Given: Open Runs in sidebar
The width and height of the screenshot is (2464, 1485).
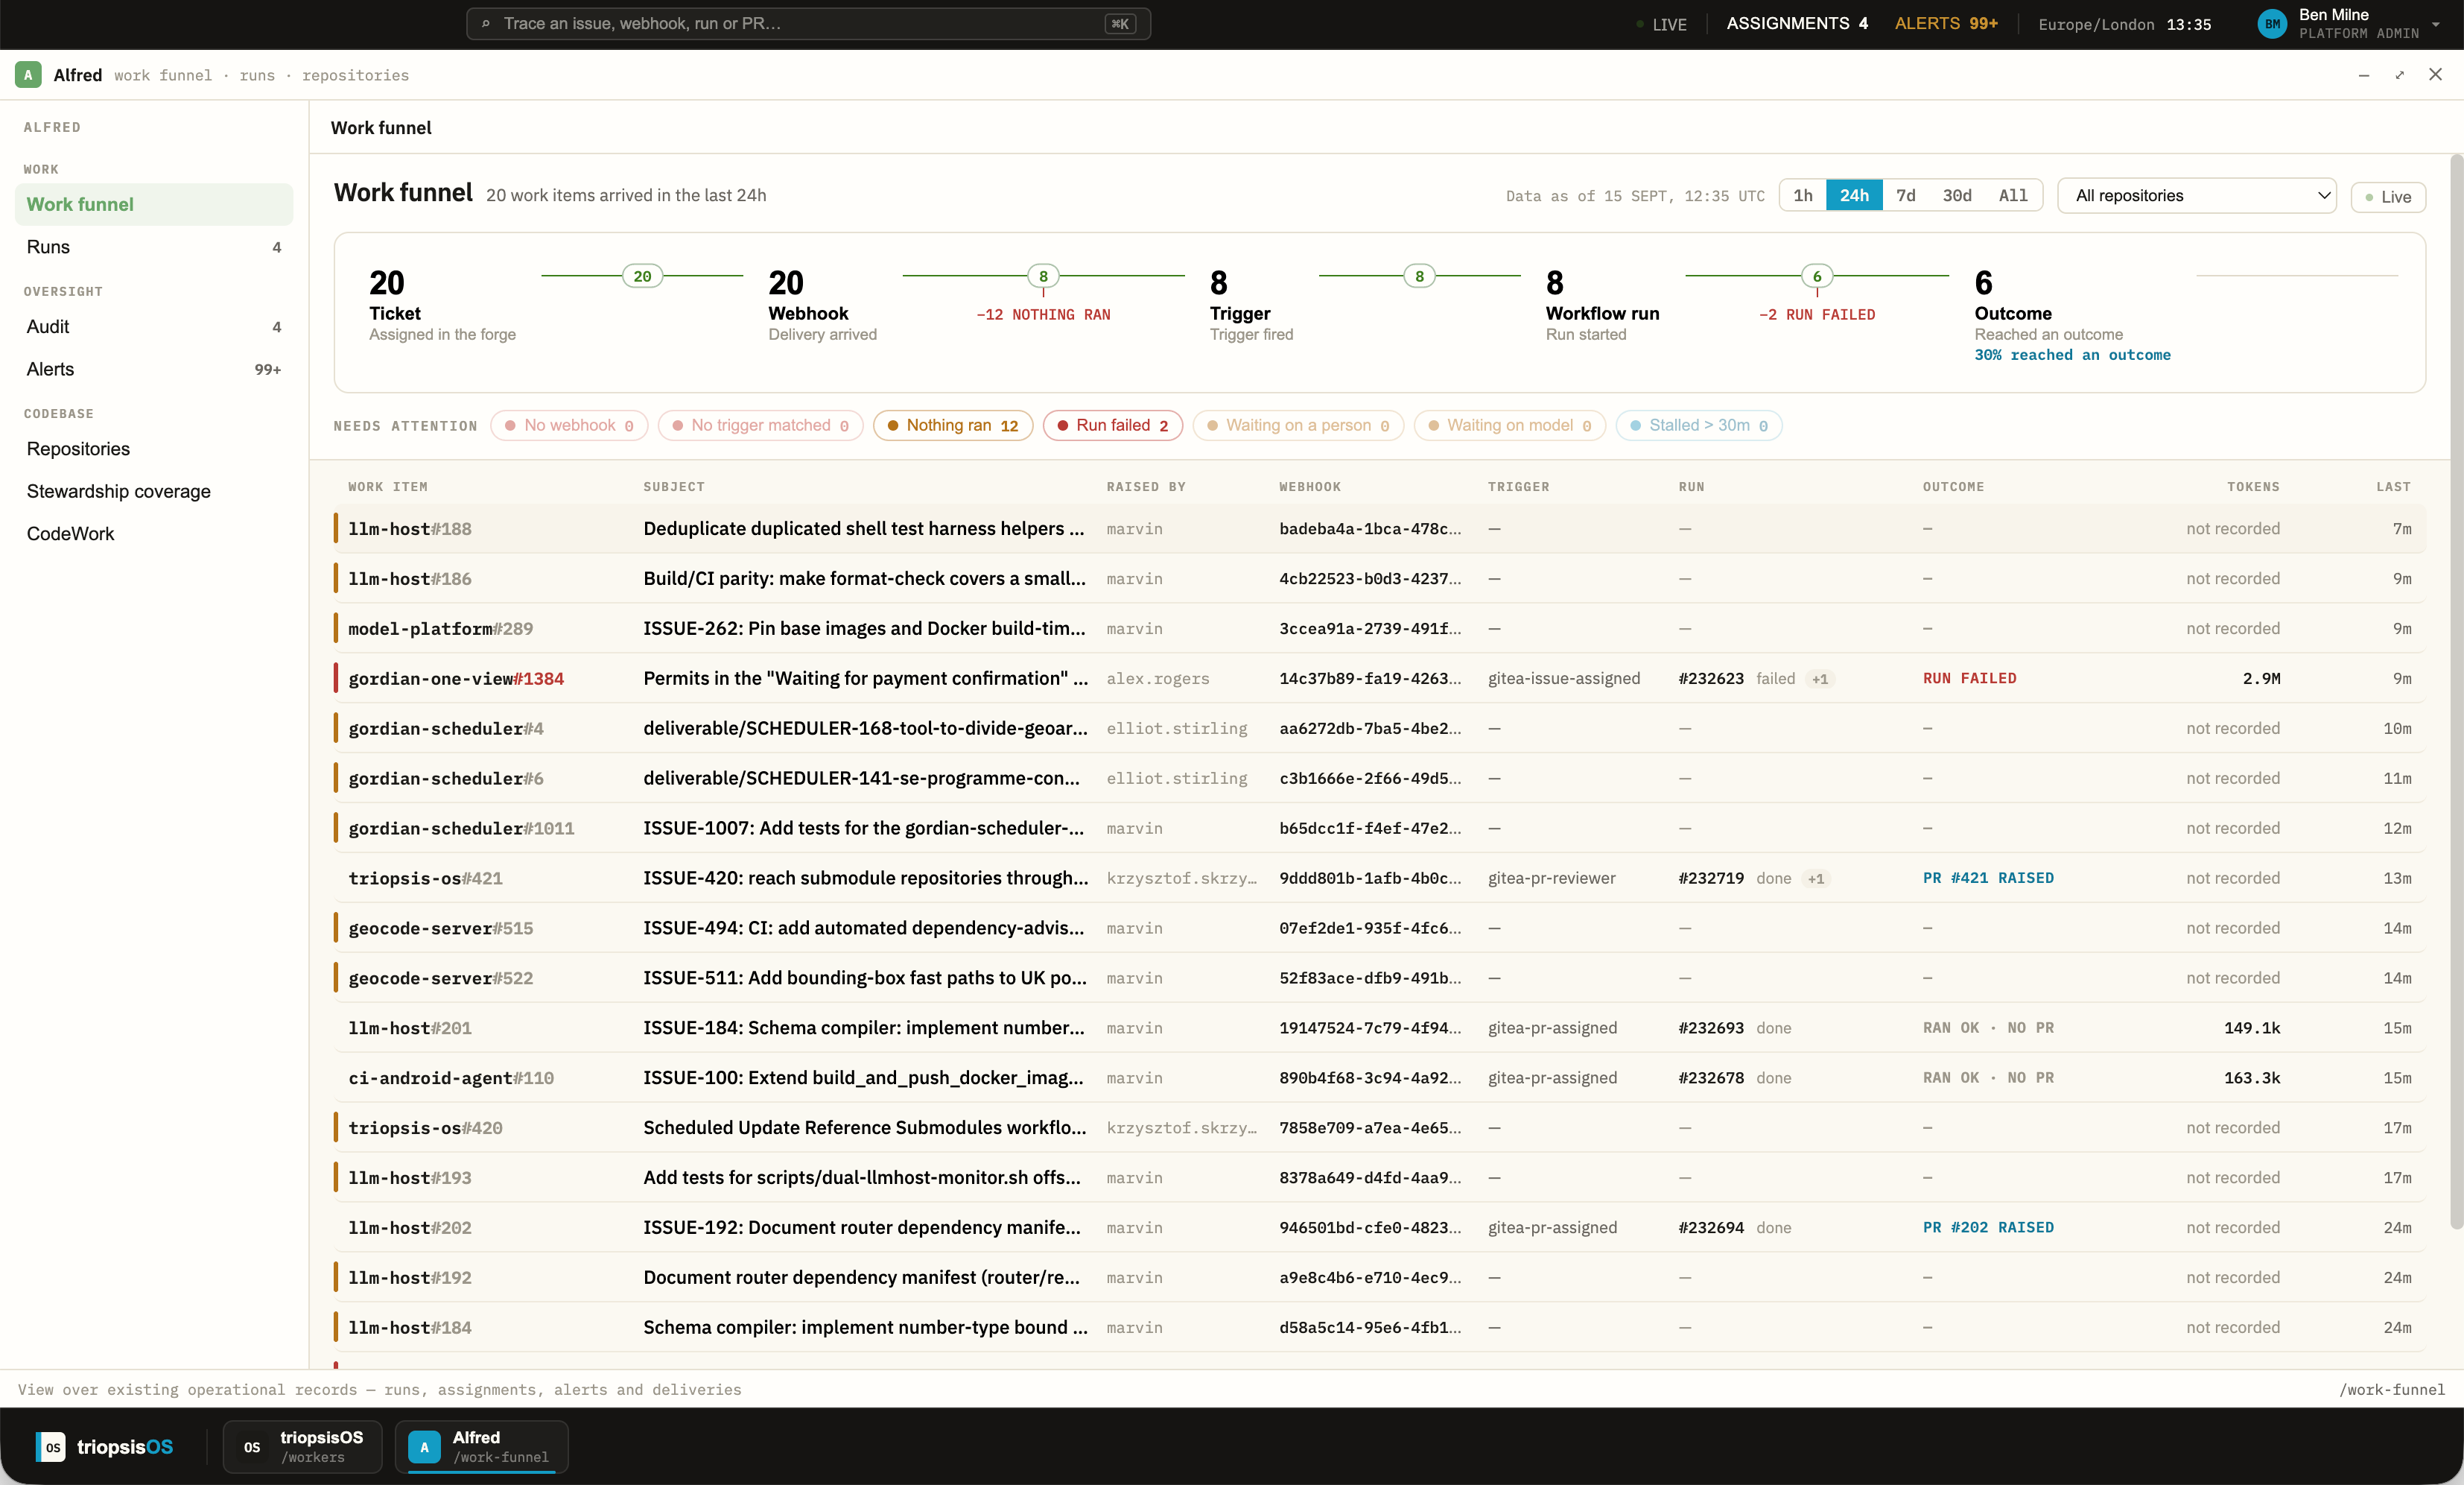Looking at the screenshot, I should coord(154,247).
